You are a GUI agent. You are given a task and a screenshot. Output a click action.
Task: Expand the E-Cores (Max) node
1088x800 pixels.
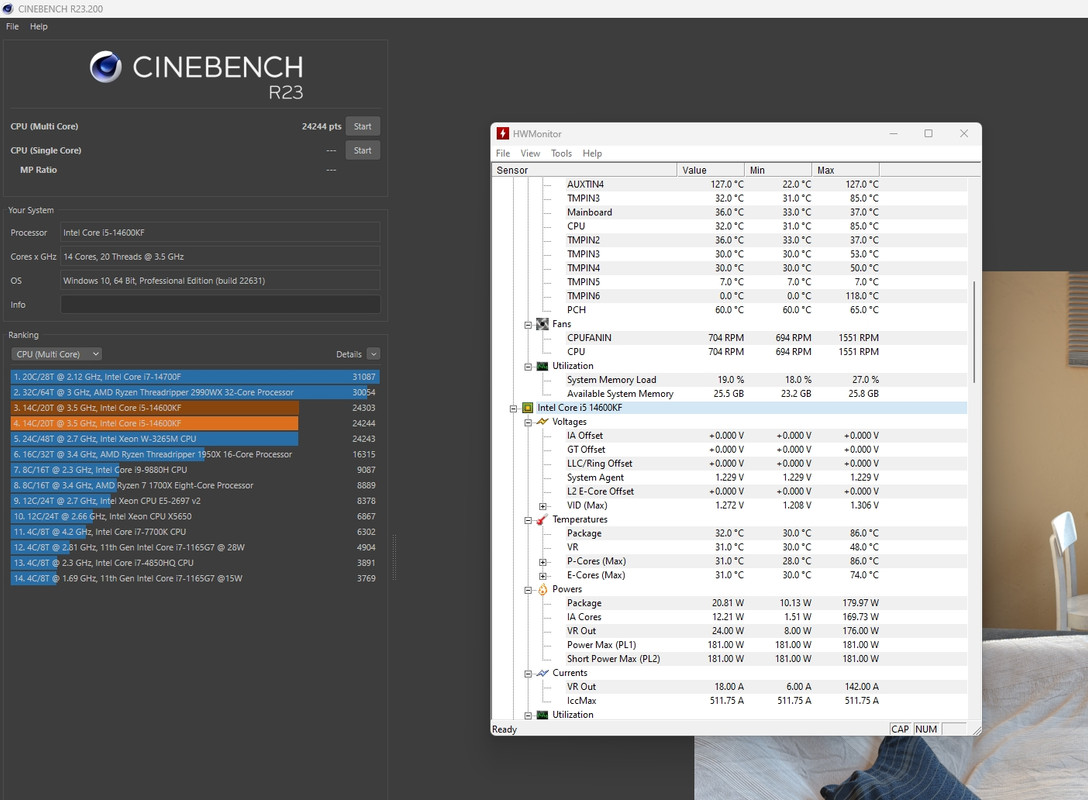pyautogui.click(x=543, y=576)
